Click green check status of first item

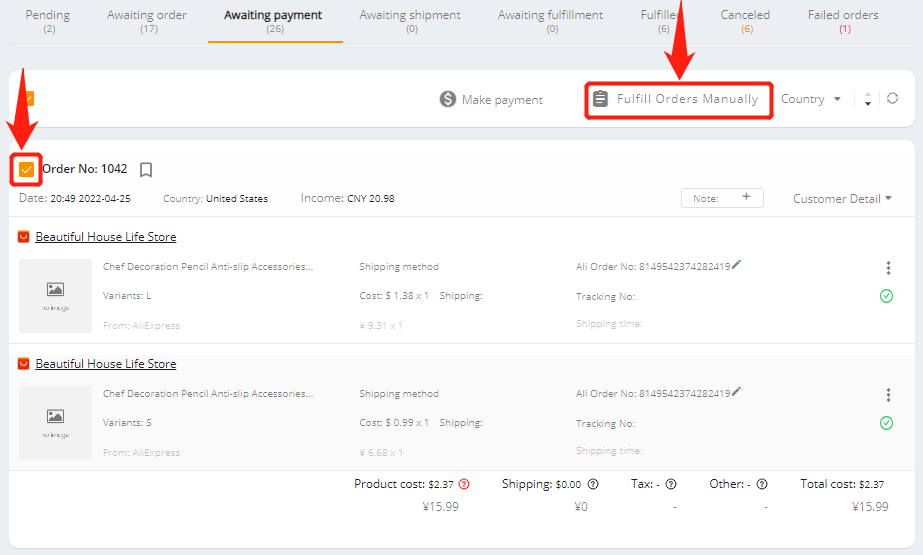886,296
